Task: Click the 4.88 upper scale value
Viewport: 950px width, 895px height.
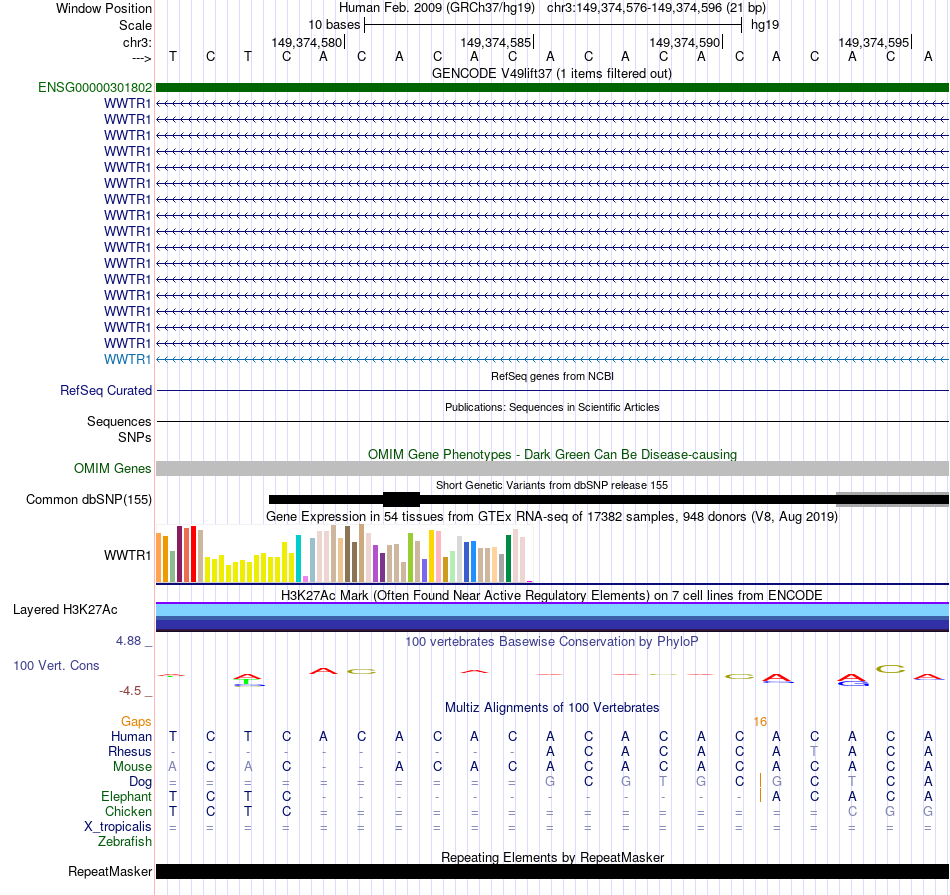Action: coord(128,640)
